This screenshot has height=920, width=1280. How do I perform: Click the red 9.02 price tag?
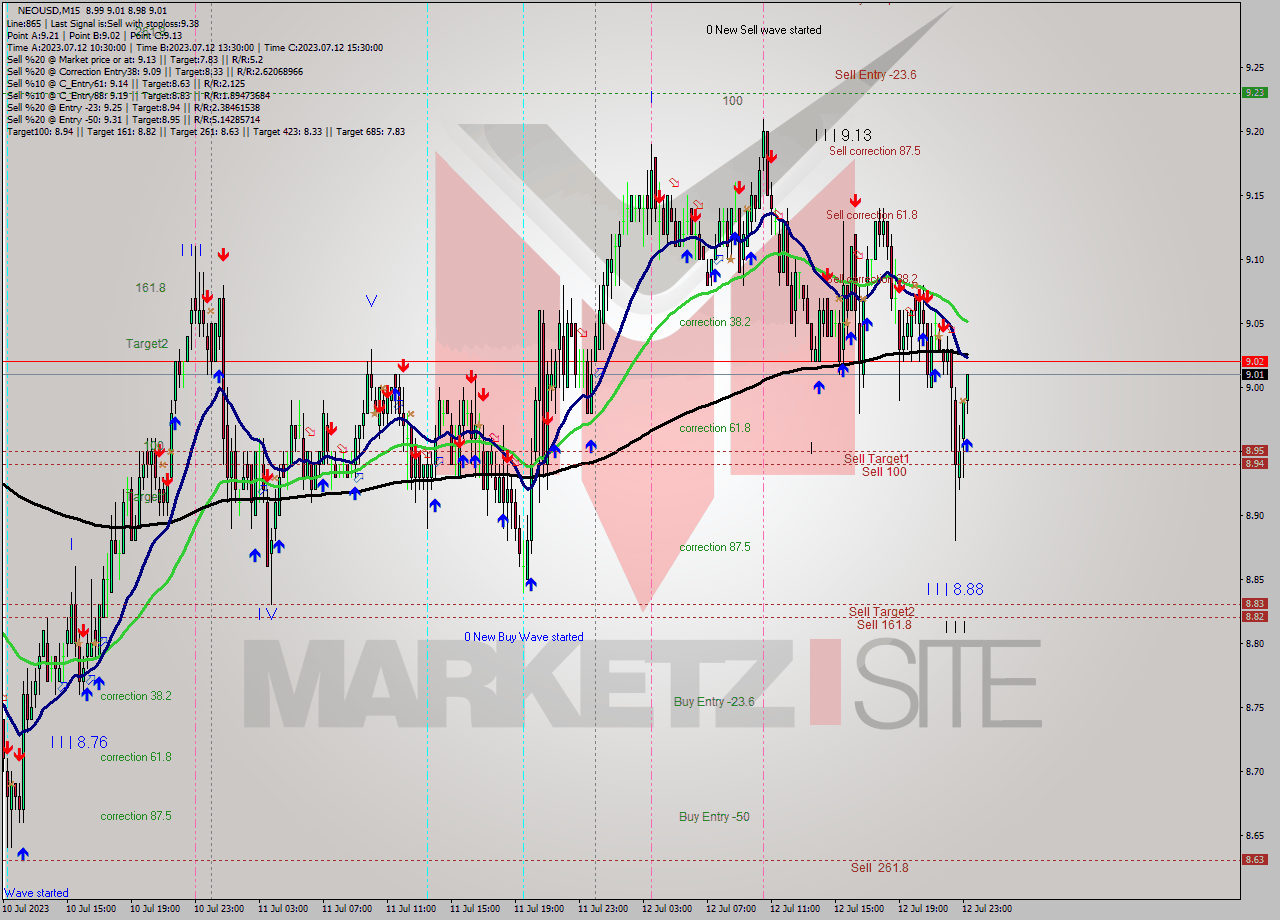(1255, 361)
